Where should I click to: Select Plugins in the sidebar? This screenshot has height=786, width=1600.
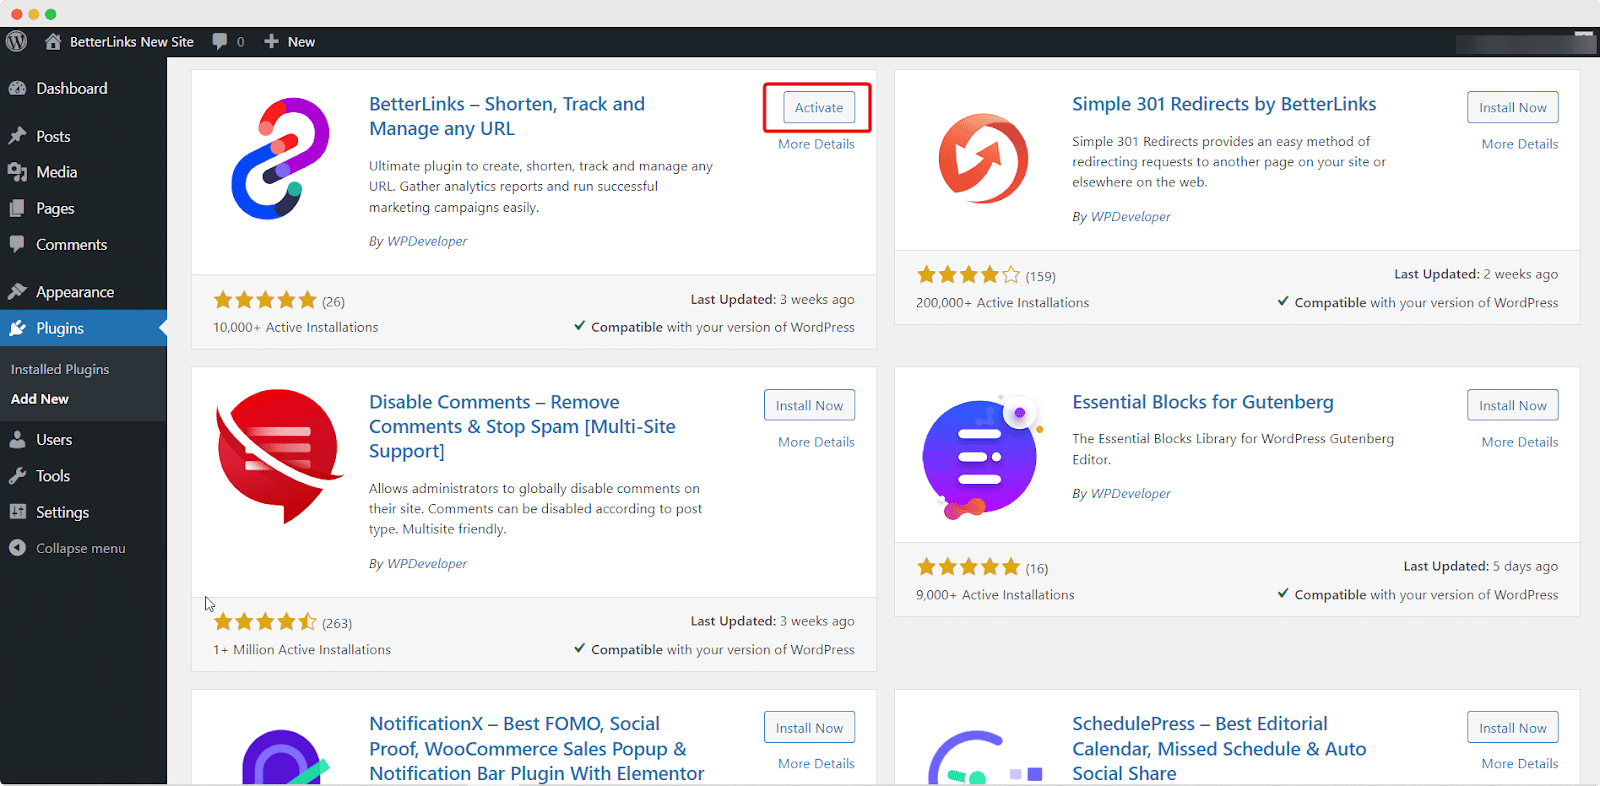click(83, 328)
